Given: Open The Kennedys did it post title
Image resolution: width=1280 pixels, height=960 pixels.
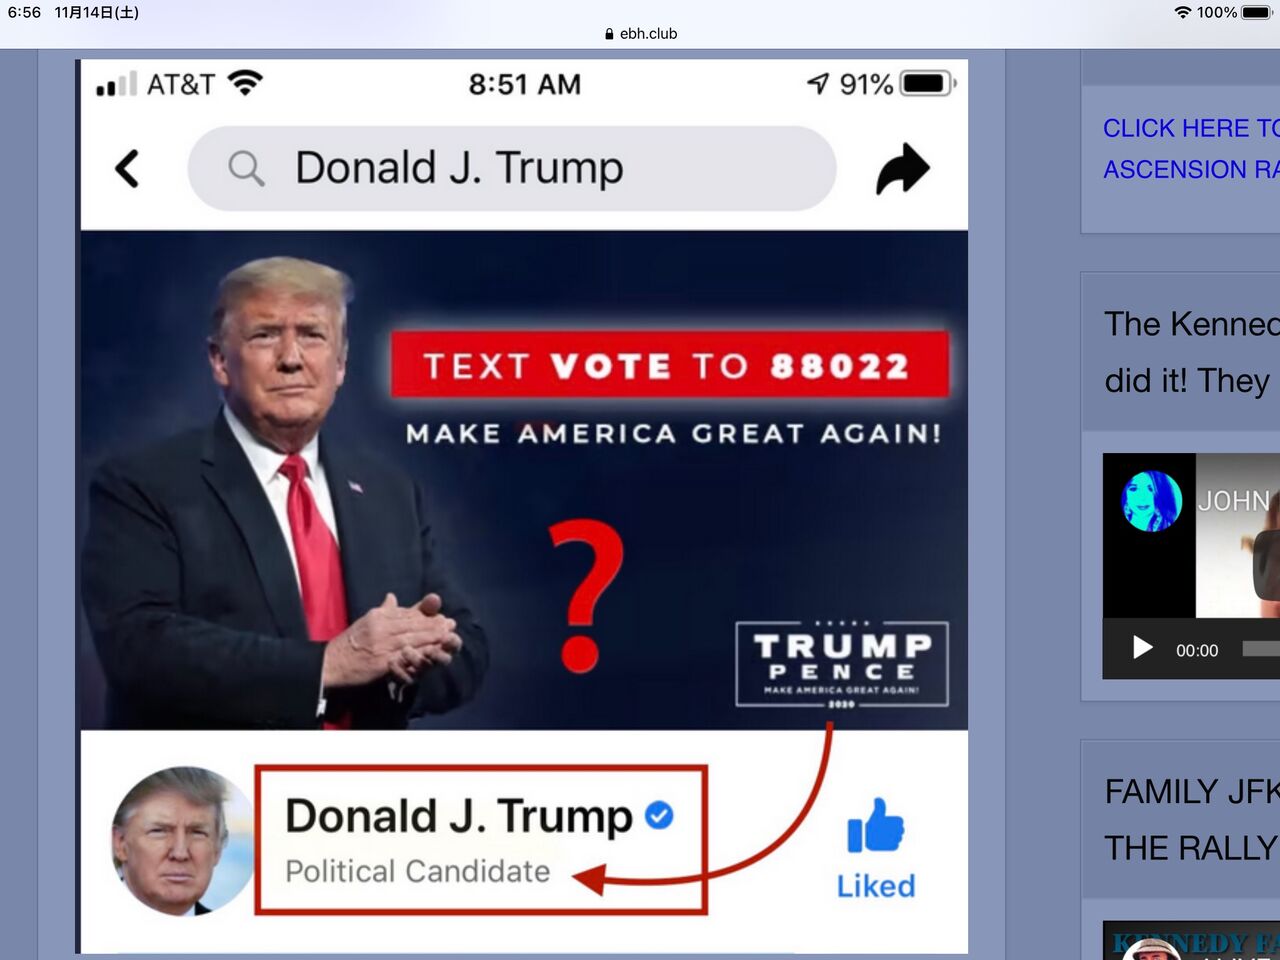Looking at the screenshot, I should [x=1192, y=352].
